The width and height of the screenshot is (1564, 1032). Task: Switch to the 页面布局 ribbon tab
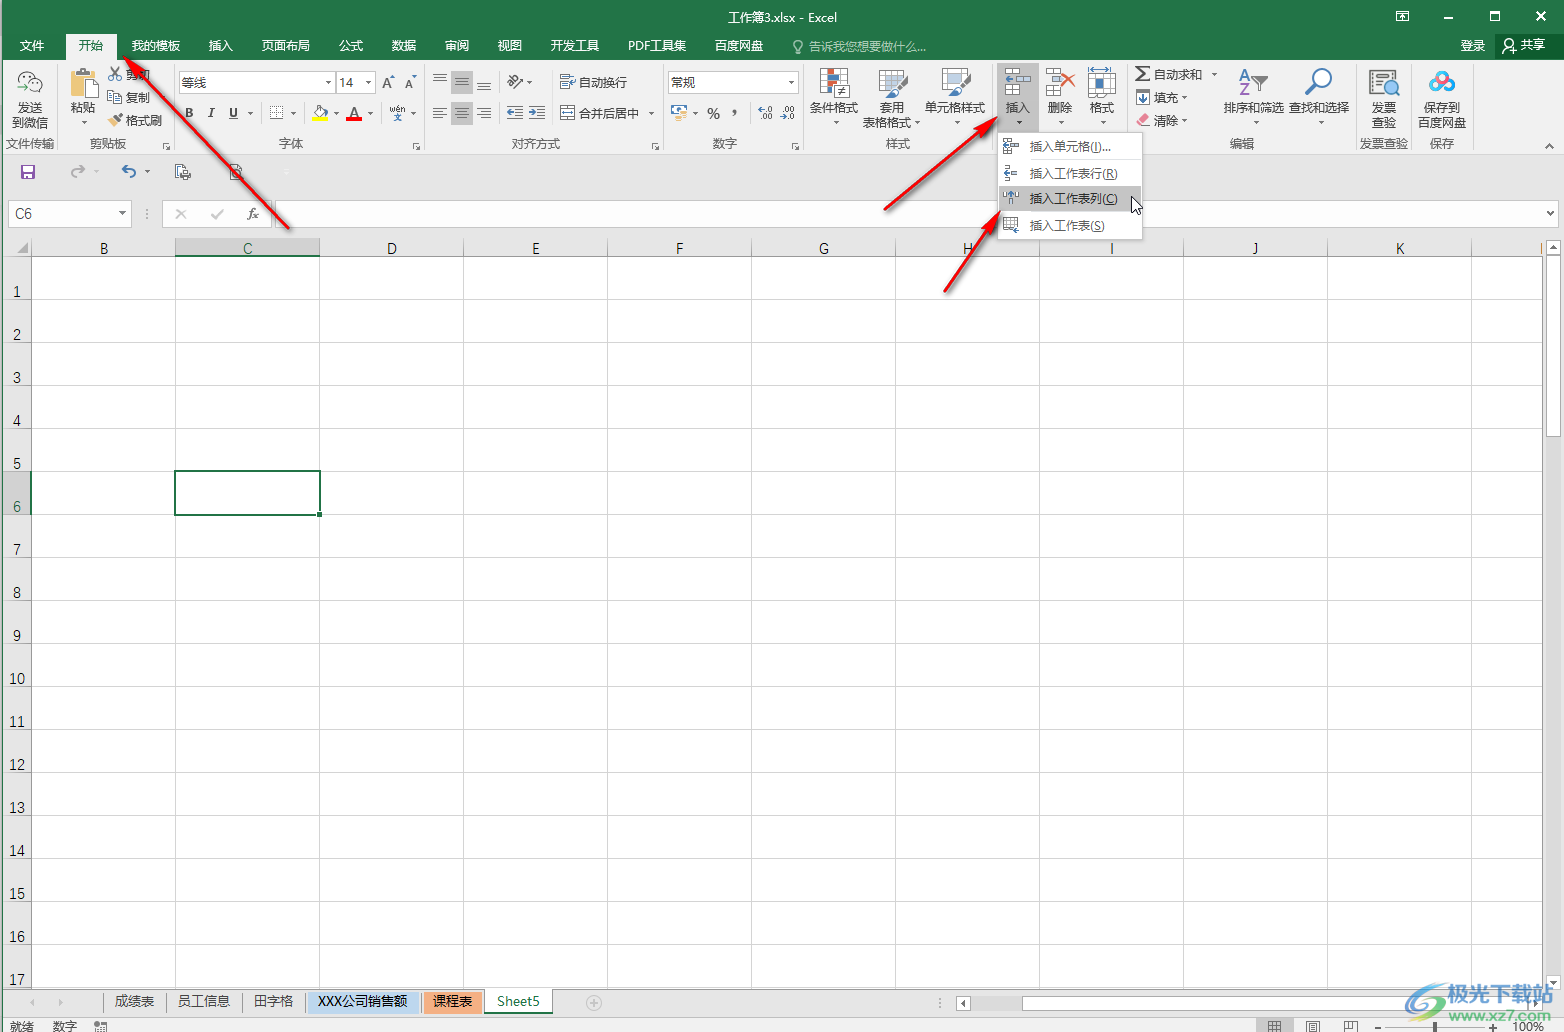(285, 46)
